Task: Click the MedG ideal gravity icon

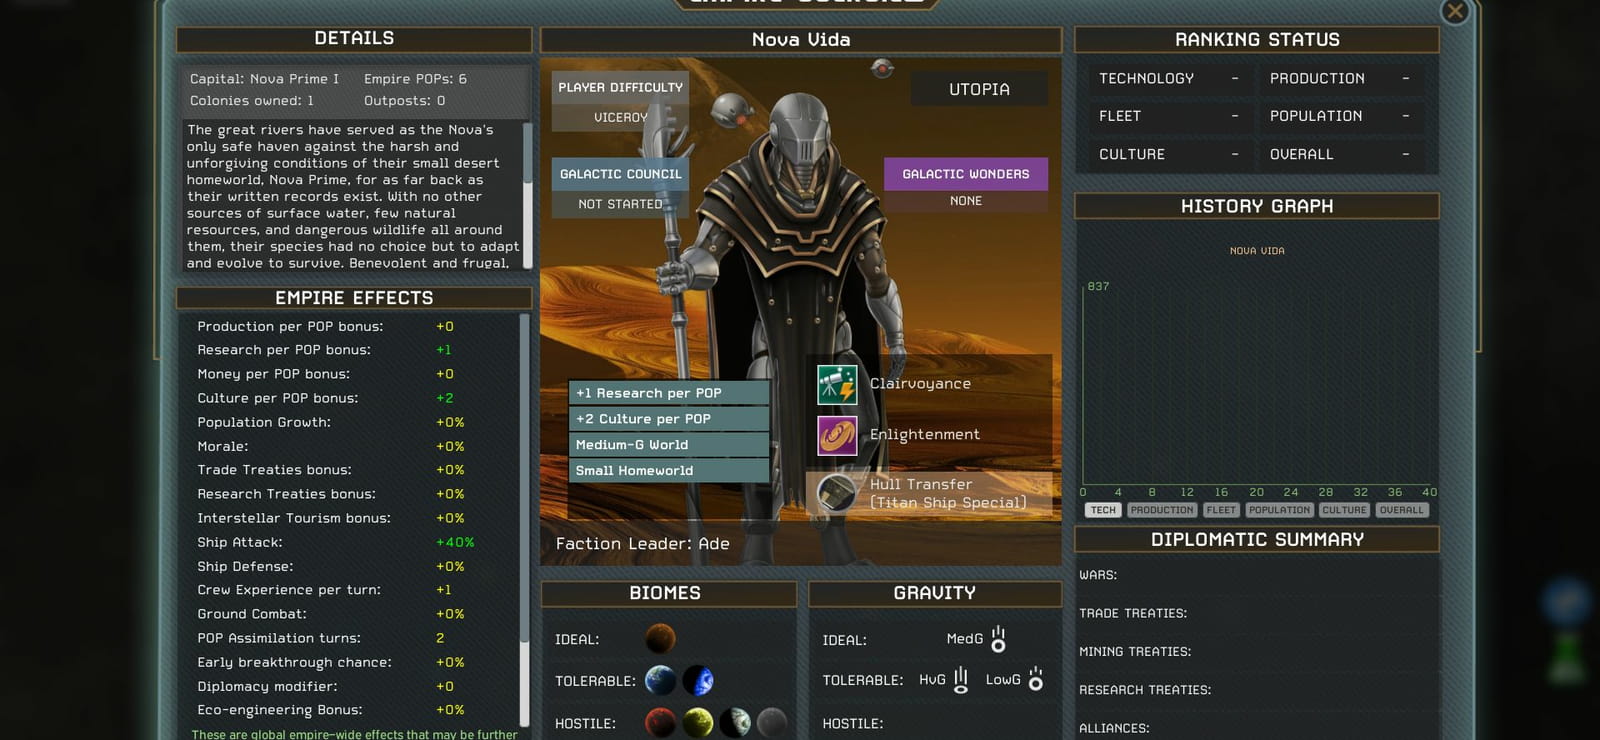Action: click(998, 639)
